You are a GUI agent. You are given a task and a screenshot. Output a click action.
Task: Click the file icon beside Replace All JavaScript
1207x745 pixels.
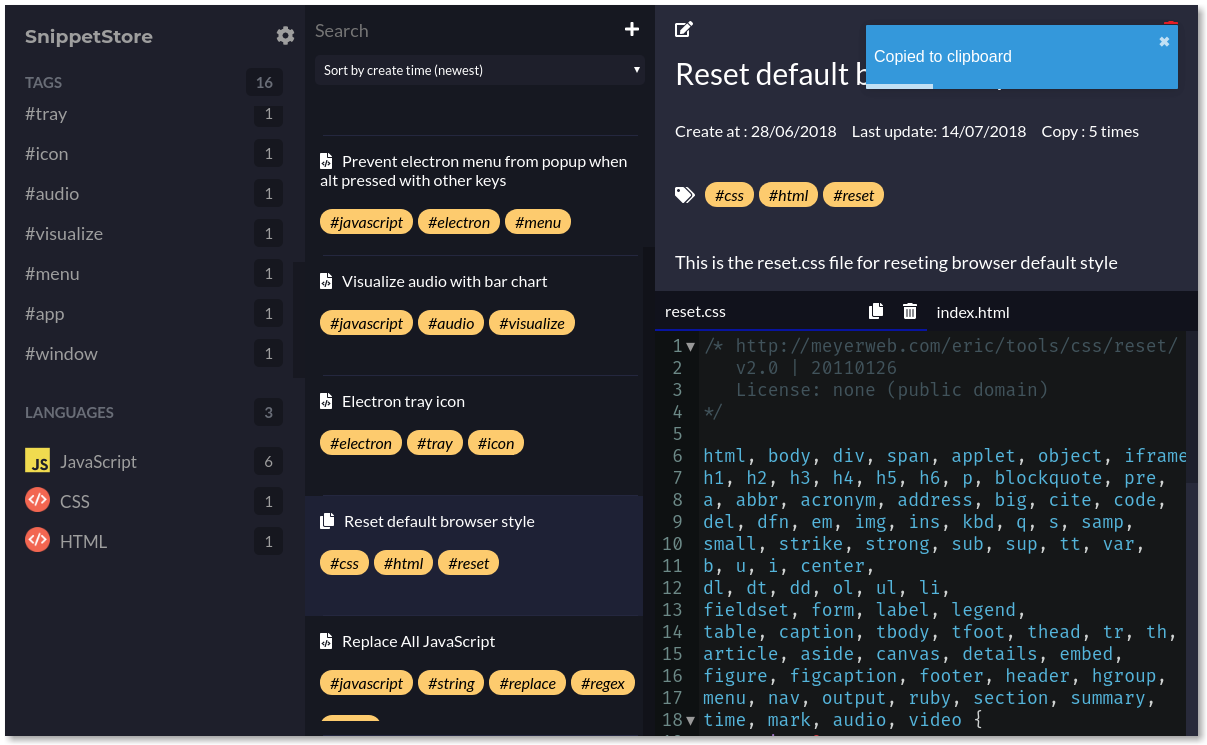tap(326, 641)
